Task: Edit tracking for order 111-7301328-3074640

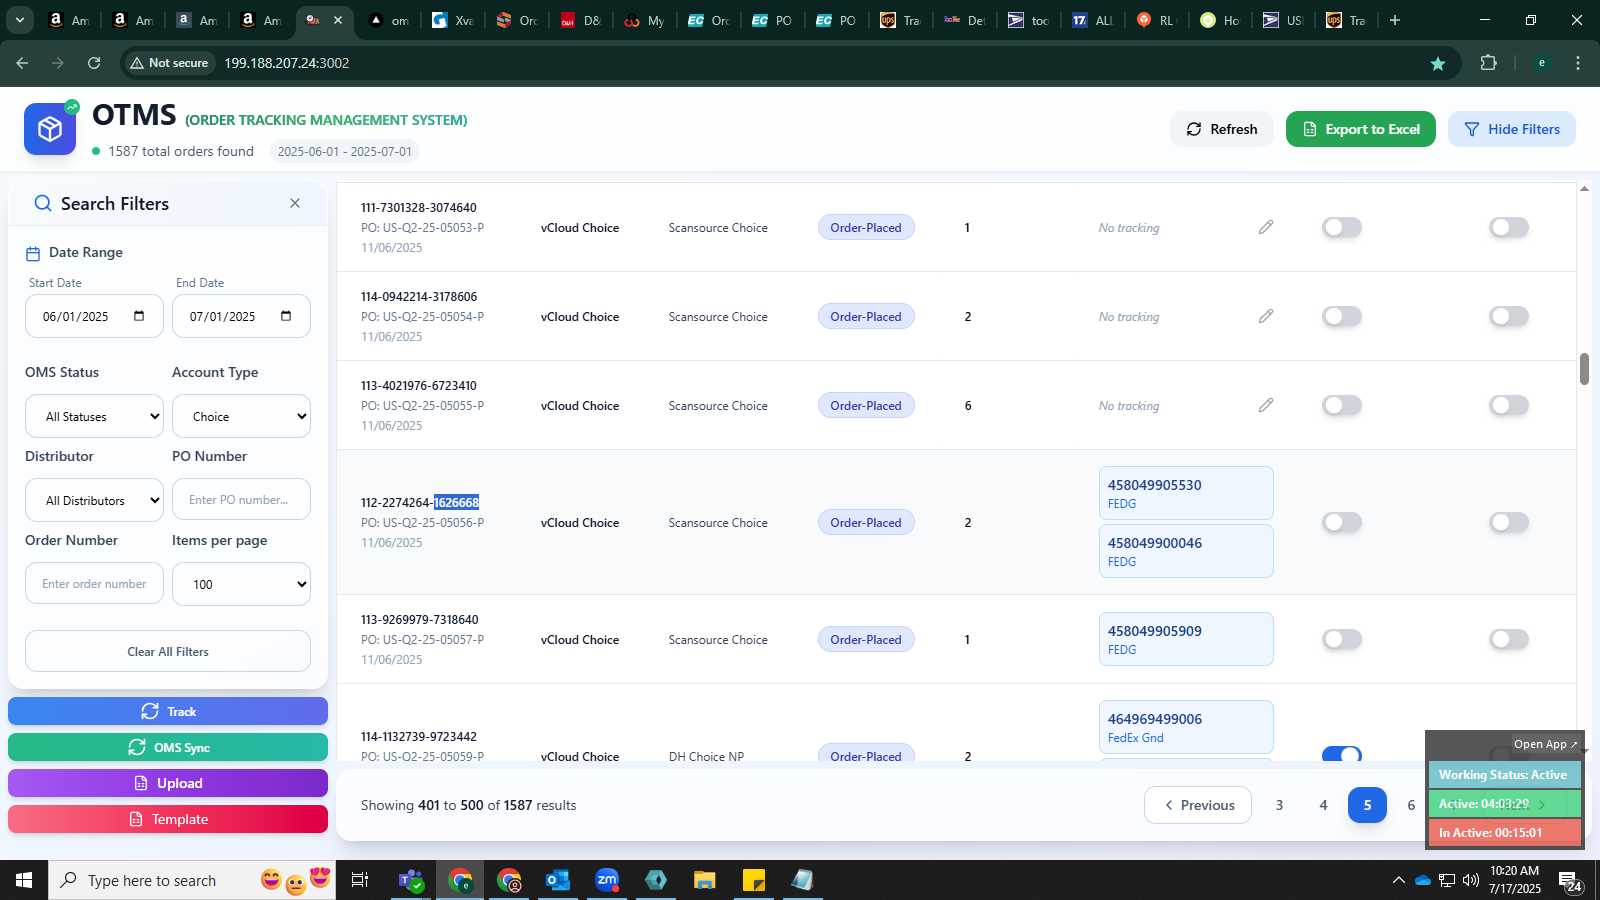Action: [1266, 227]
